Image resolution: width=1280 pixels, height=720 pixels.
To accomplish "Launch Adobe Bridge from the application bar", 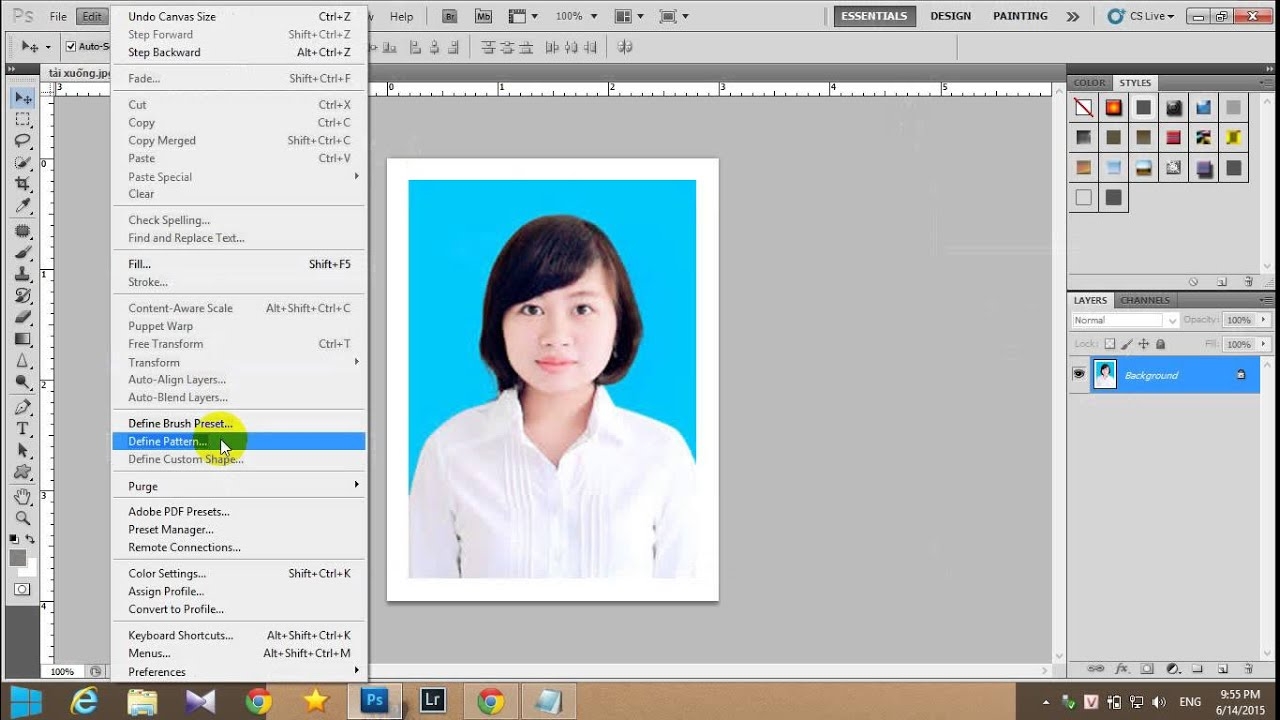I will click(x=449, y=16).
